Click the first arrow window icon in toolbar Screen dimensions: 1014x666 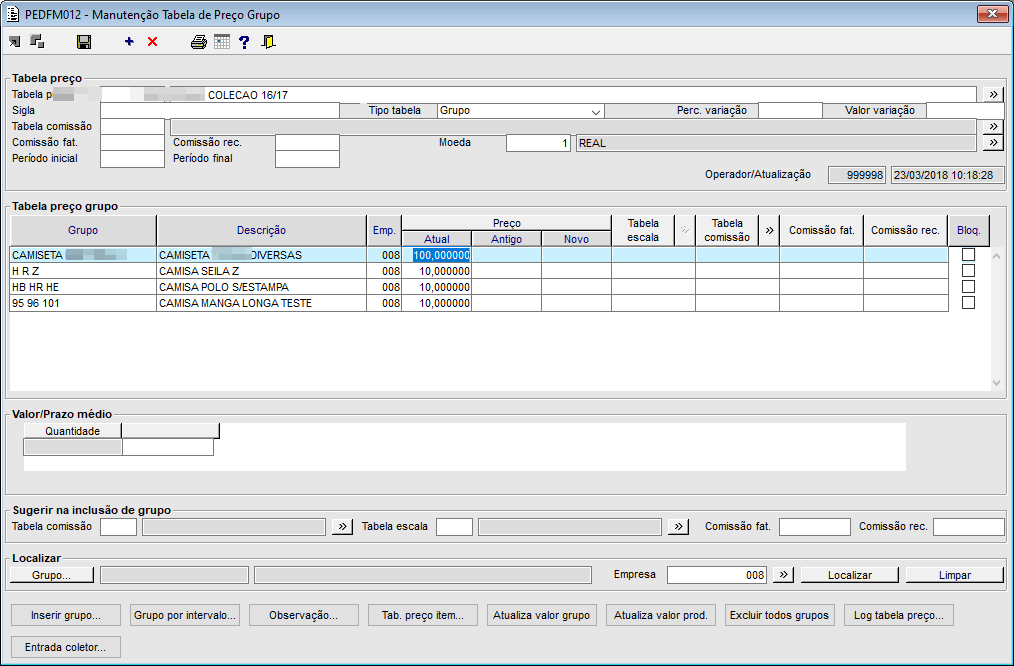[14, 42]
